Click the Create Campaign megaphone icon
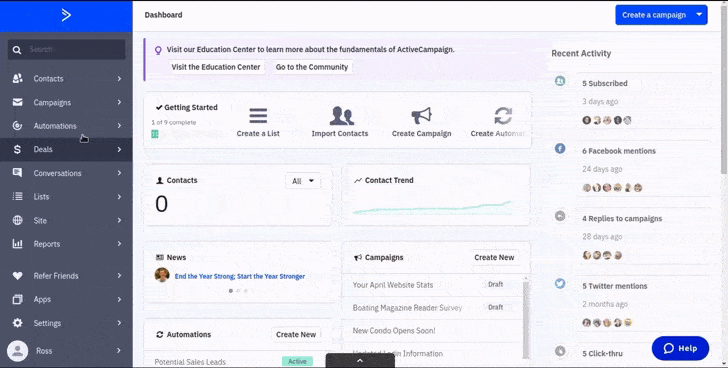This screenshot has width=728, height=368. click(x=422, y=116)
